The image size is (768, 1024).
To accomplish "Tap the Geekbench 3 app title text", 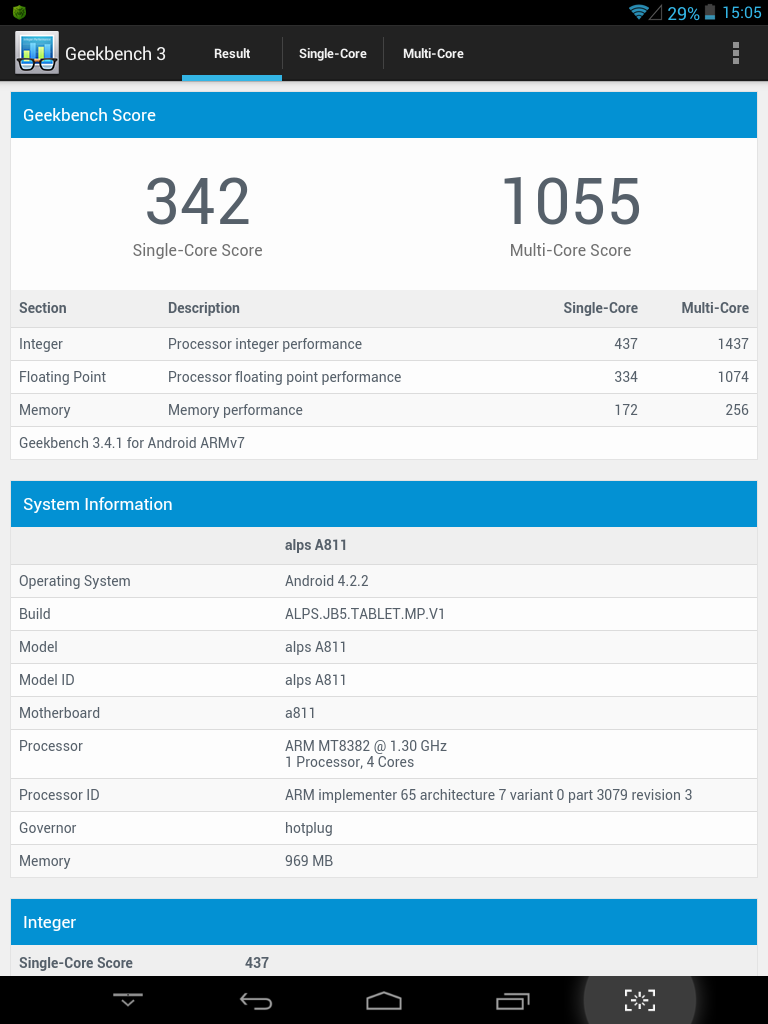I will [x=116, y=54].
